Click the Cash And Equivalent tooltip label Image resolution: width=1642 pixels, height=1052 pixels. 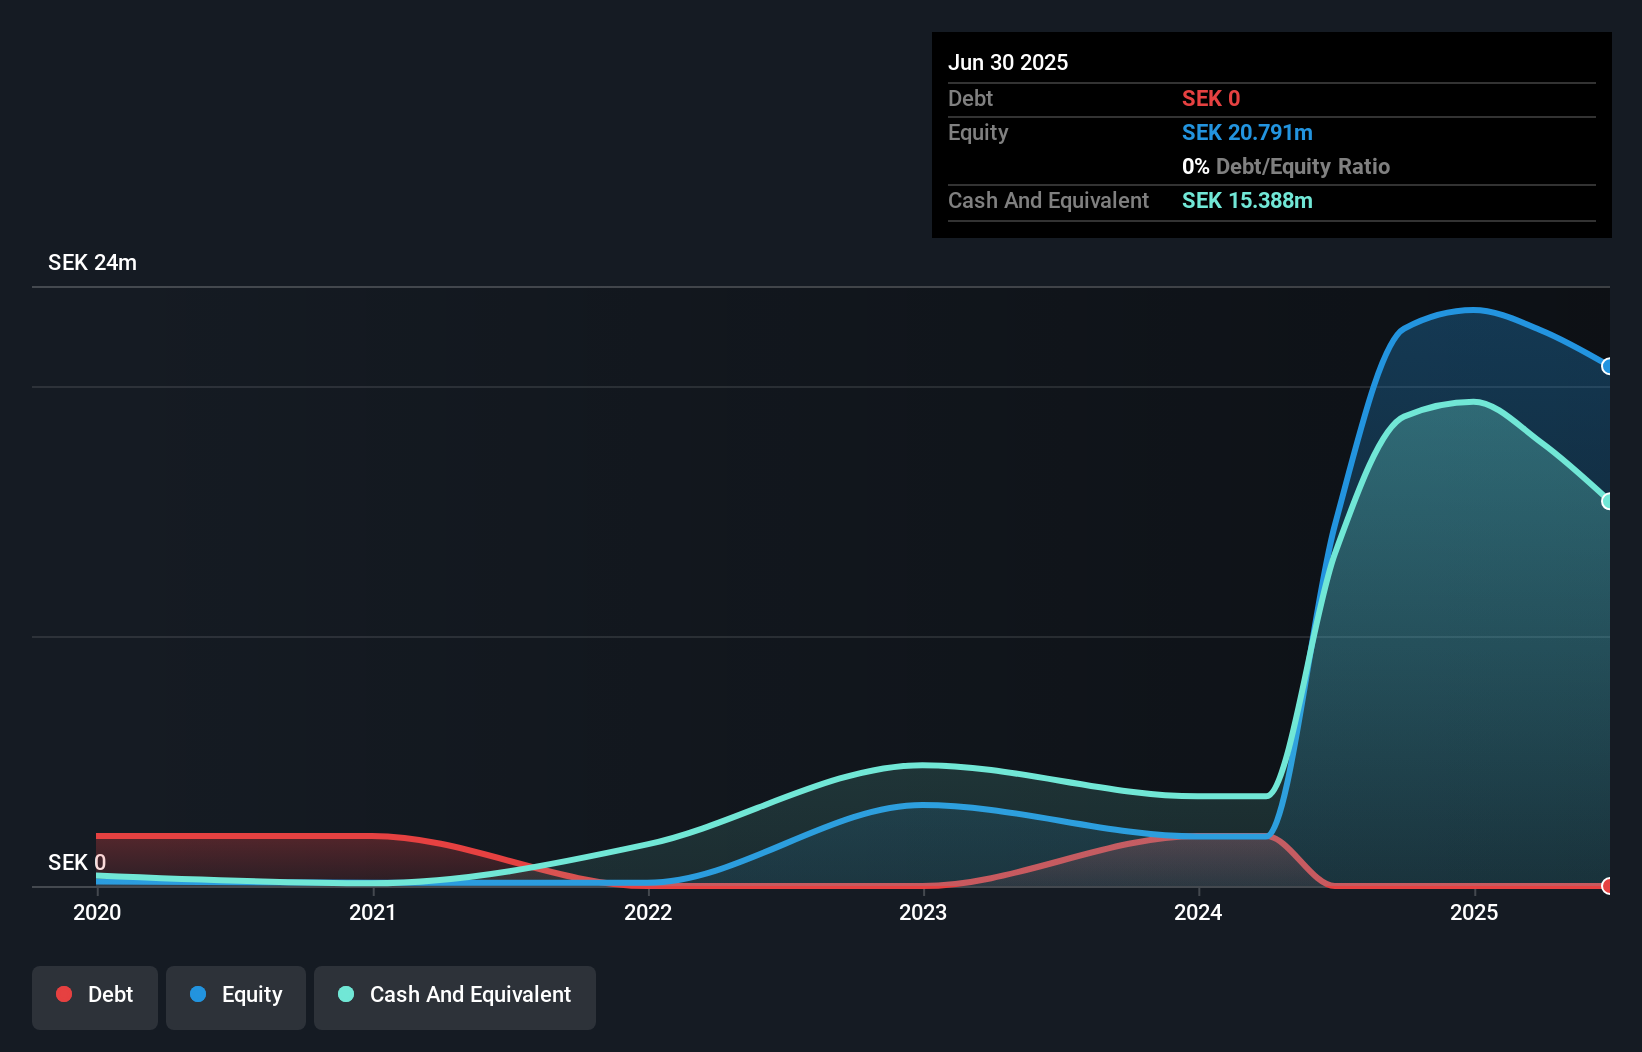[1048, 201]
